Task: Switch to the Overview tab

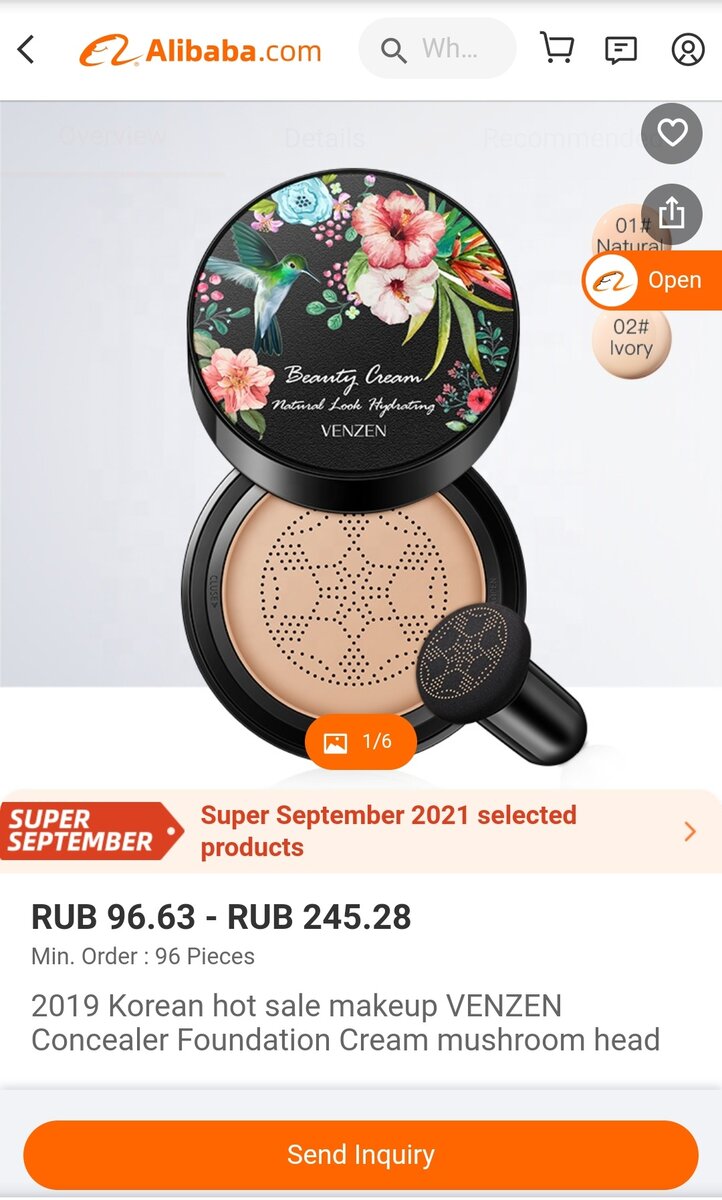Action: pos(112,137)
